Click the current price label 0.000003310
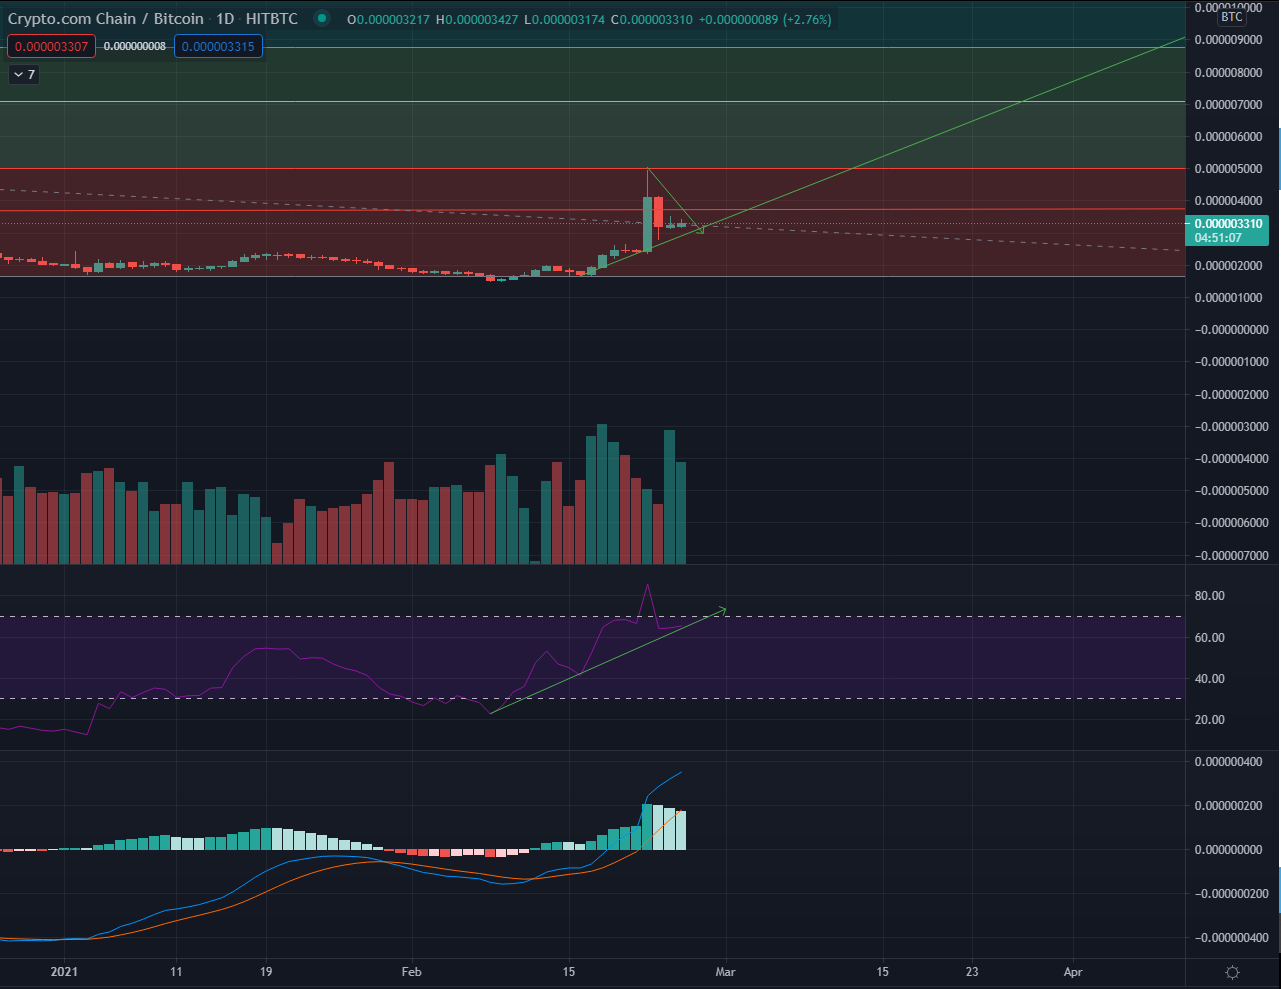Image resolution: width=1281 pixels, height=989 pixels. coord(1228,224)
